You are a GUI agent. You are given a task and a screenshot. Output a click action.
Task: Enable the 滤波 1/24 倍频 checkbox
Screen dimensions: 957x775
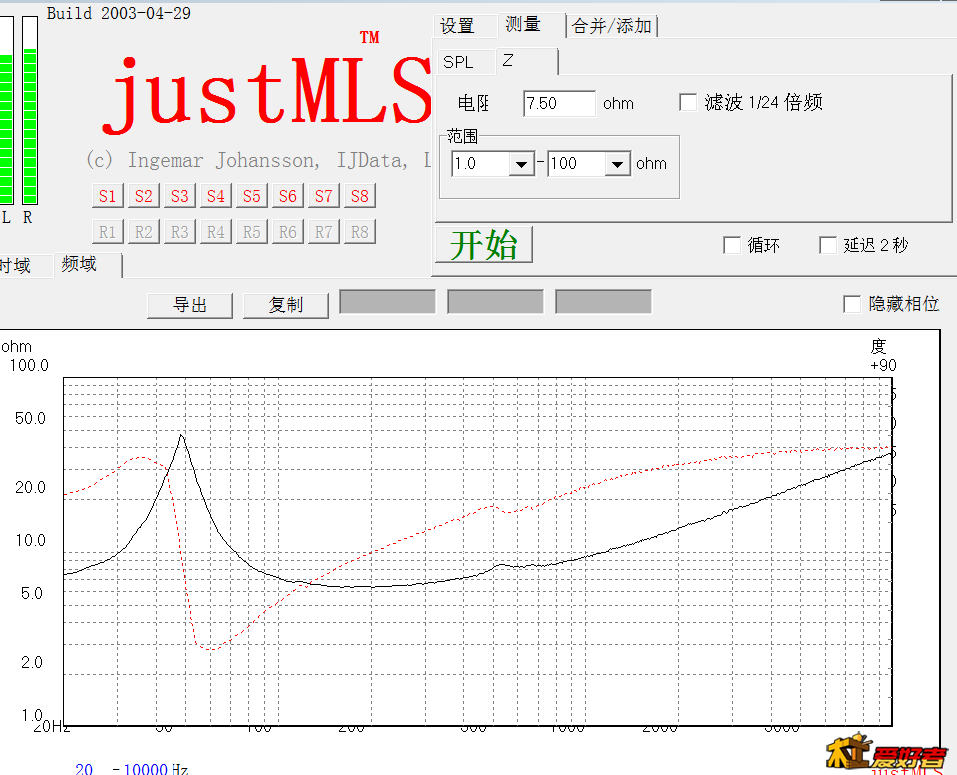[688, 102]
